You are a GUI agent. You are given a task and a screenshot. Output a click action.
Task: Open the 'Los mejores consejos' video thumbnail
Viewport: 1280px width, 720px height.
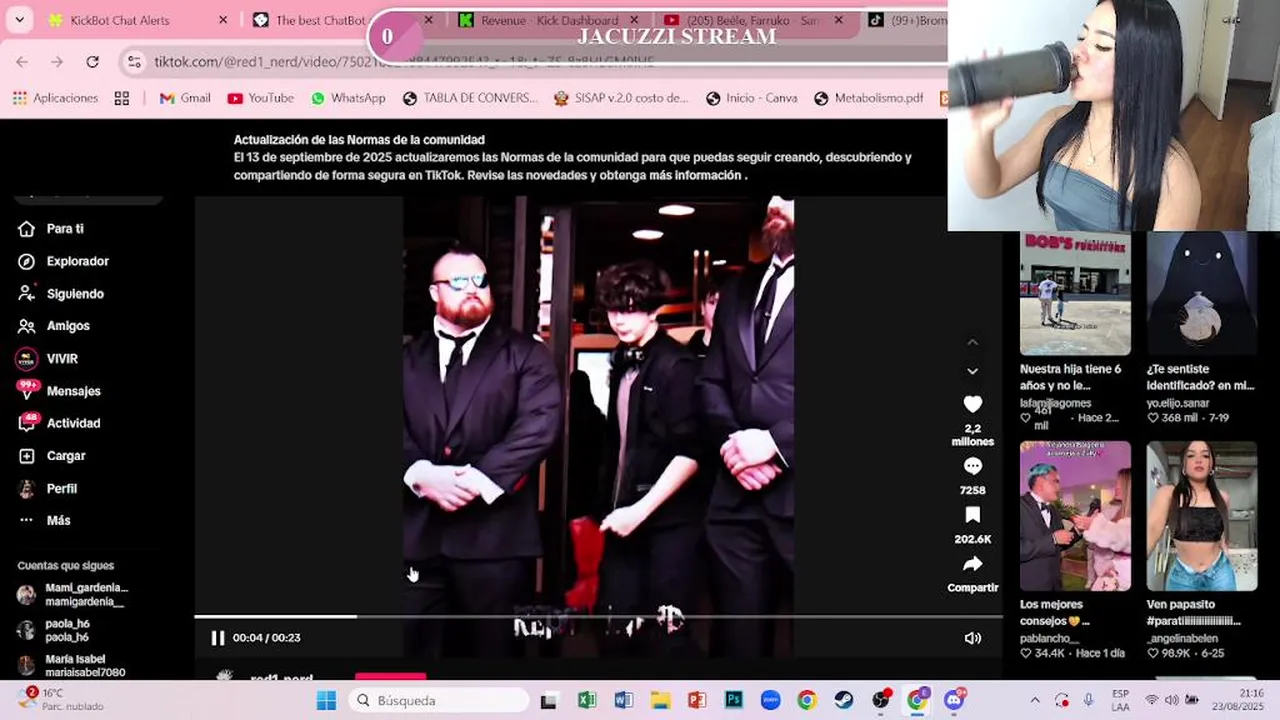[1075, 516]
